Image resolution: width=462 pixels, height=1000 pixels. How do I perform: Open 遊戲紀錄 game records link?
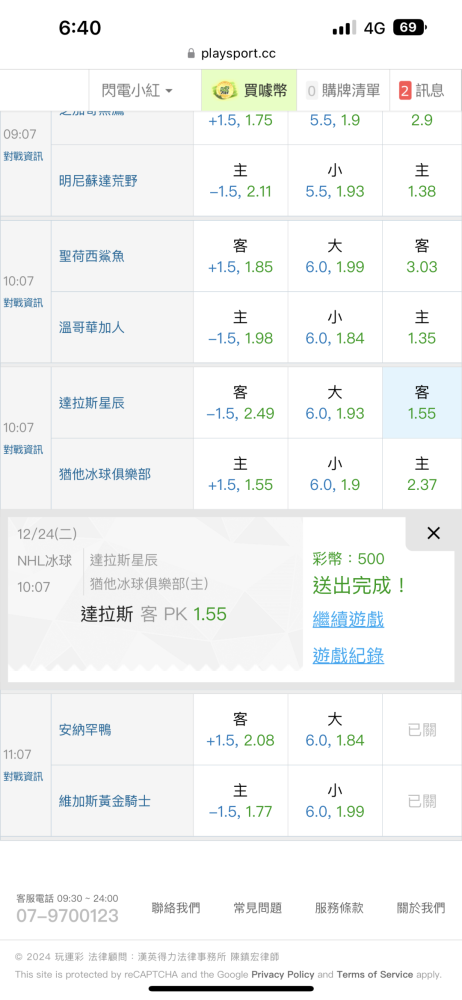tap(348, 656)
